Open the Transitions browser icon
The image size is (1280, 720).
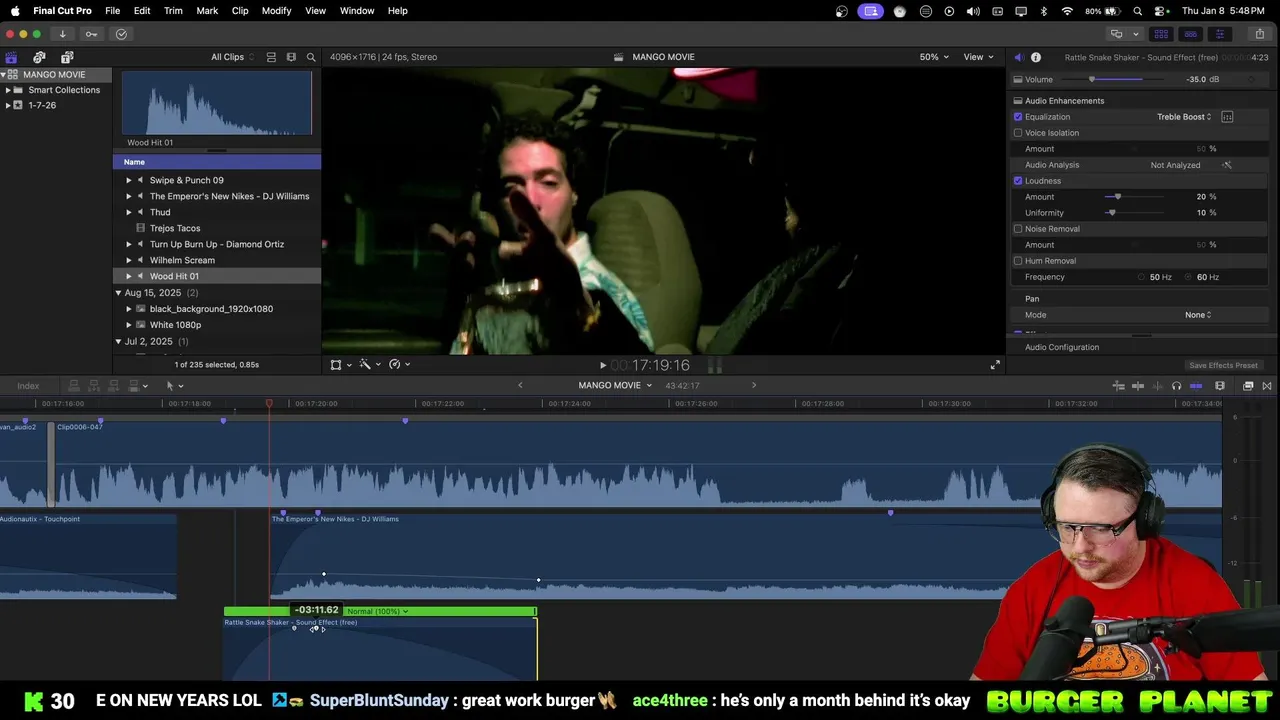point(1267,386)
